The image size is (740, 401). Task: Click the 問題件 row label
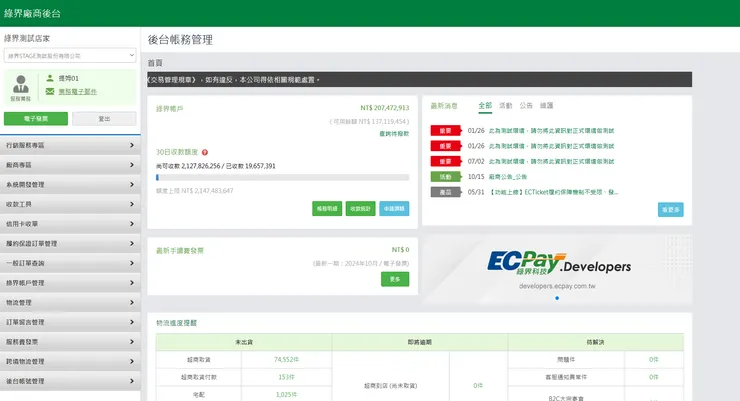coord(566,359)
